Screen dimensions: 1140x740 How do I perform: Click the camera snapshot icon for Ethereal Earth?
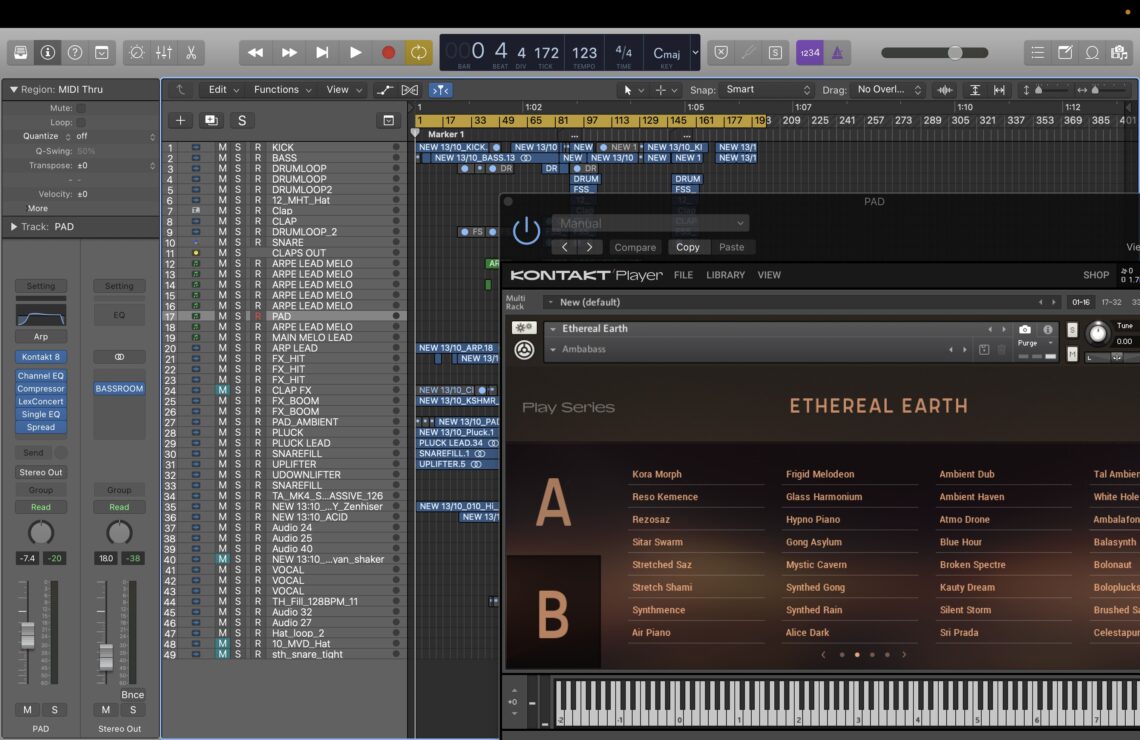(1024, 330)
